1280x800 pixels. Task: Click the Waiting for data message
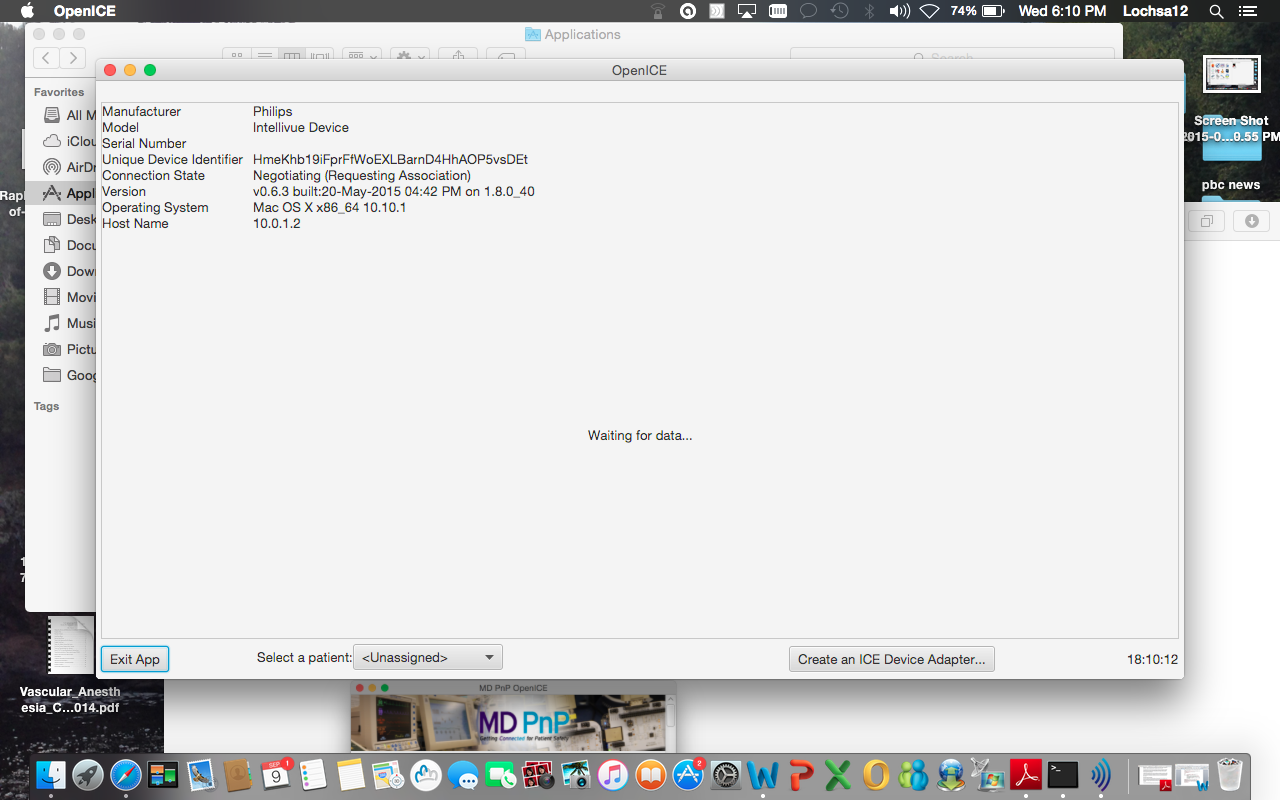tap(640, 435)
